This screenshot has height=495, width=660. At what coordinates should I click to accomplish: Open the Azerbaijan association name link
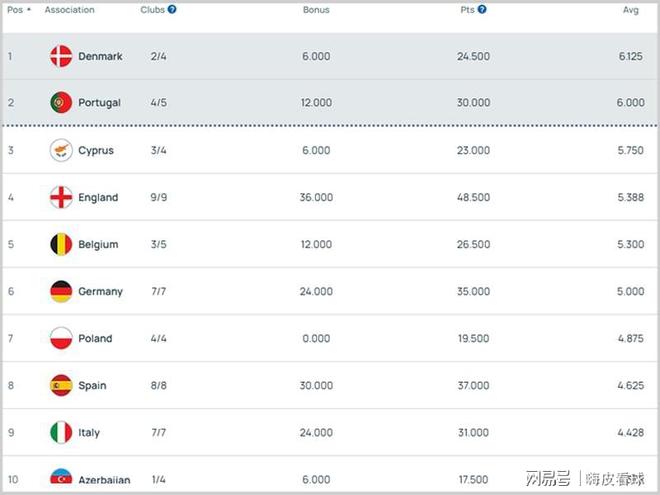click(104, 480)
